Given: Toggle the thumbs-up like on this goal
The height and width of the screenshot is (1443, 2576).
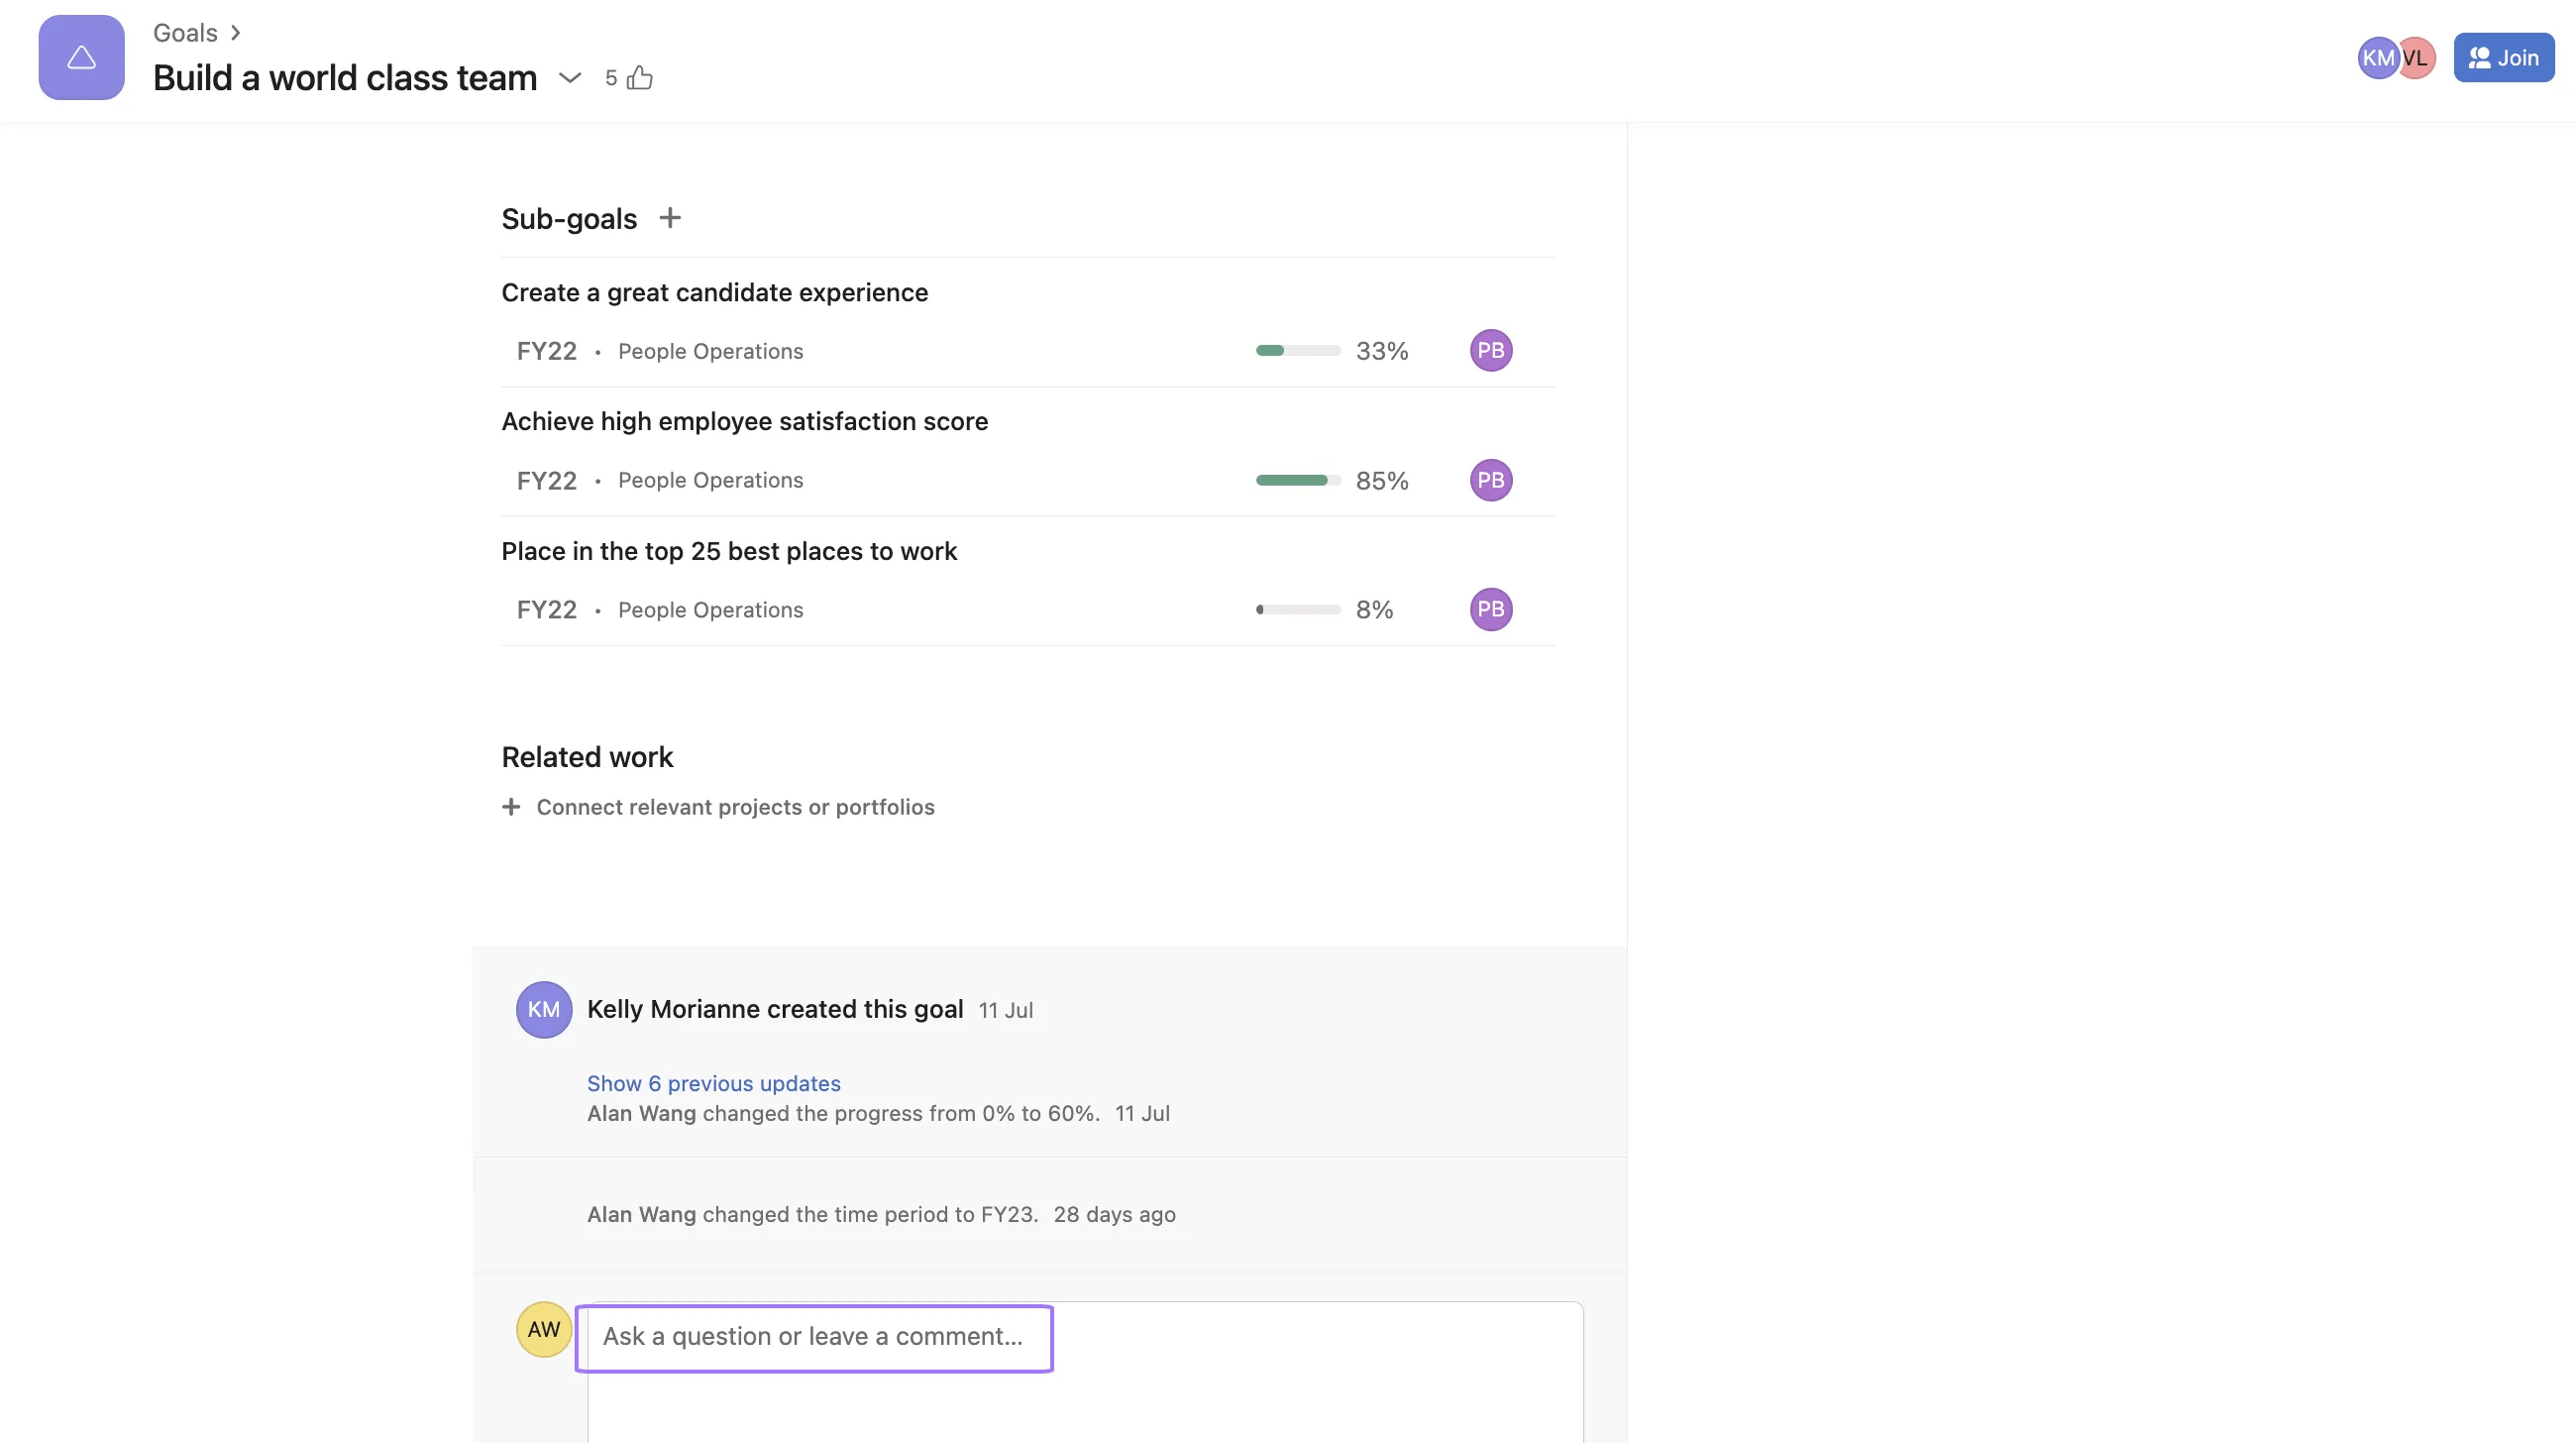Looking at the screenshot, I should pos(638,77).
